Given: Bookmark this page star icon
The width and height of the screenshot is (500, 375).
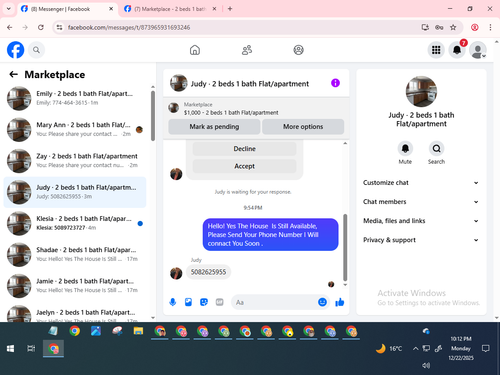Looking at the screenshot, I should click(453, 27).
